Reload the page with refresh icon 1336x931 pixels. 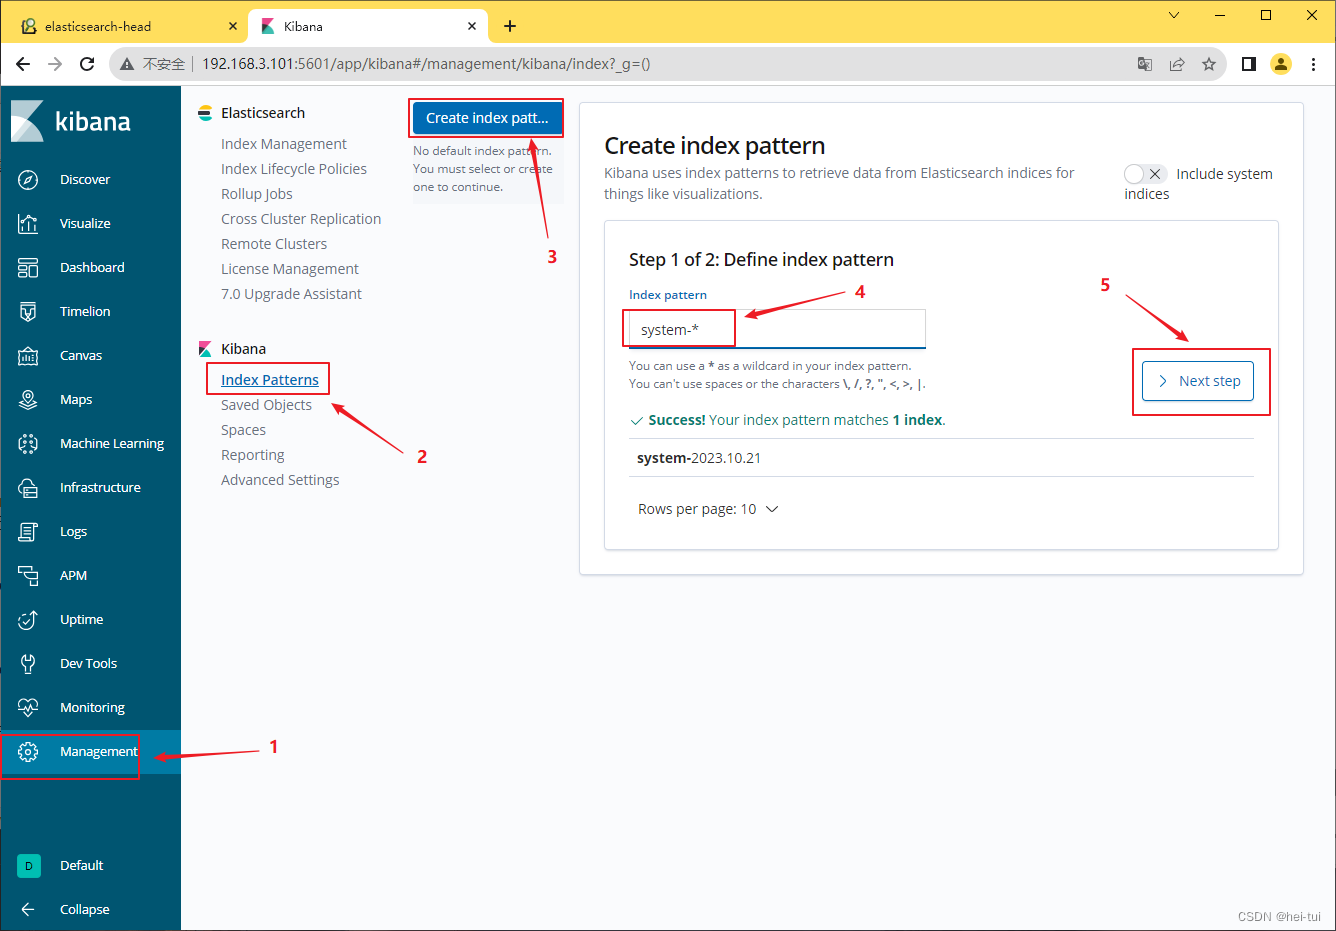[x=87, y=64]
